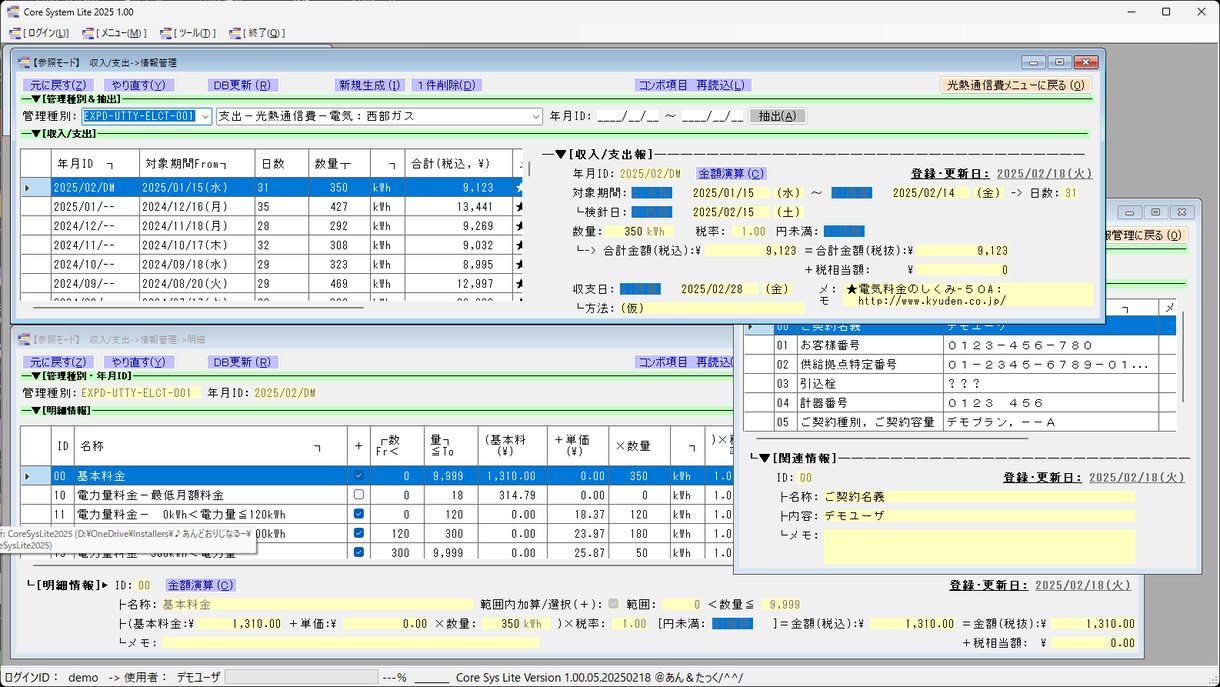Collapse the ▼[関連情報] section in right window

[x=766, y=458]
